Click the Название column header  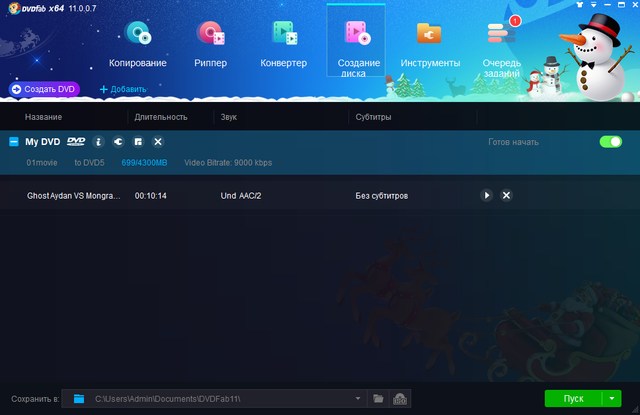[x=43, y=117]
